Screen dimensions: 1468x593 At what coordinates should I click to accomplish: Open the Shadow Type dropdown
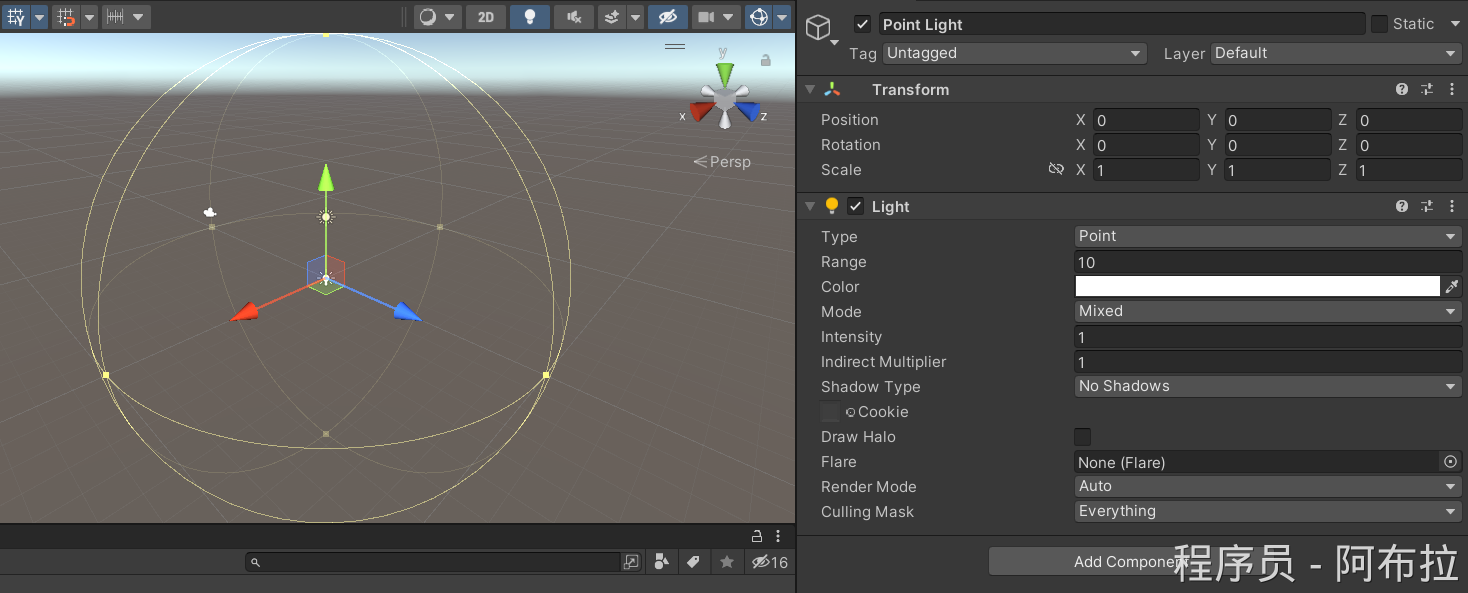tap(1267, 387)
